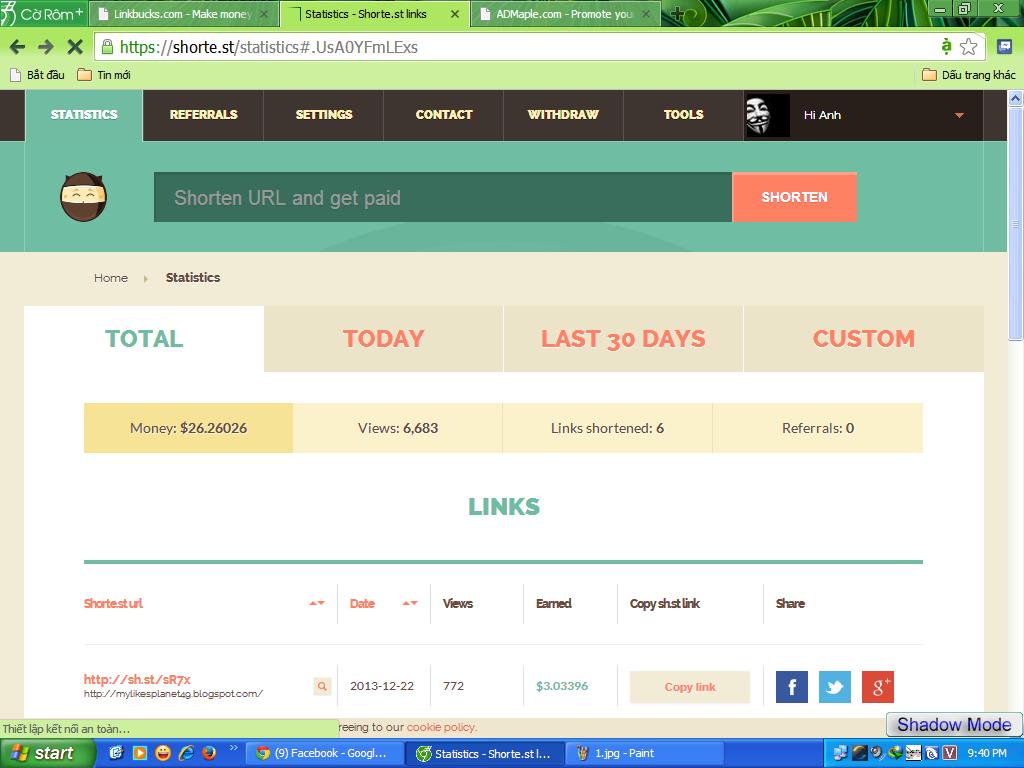This screenshot has height=768, width=1024.
Task: Open the http://sh.st/sR7x link
Action: [x=137, y=679]
